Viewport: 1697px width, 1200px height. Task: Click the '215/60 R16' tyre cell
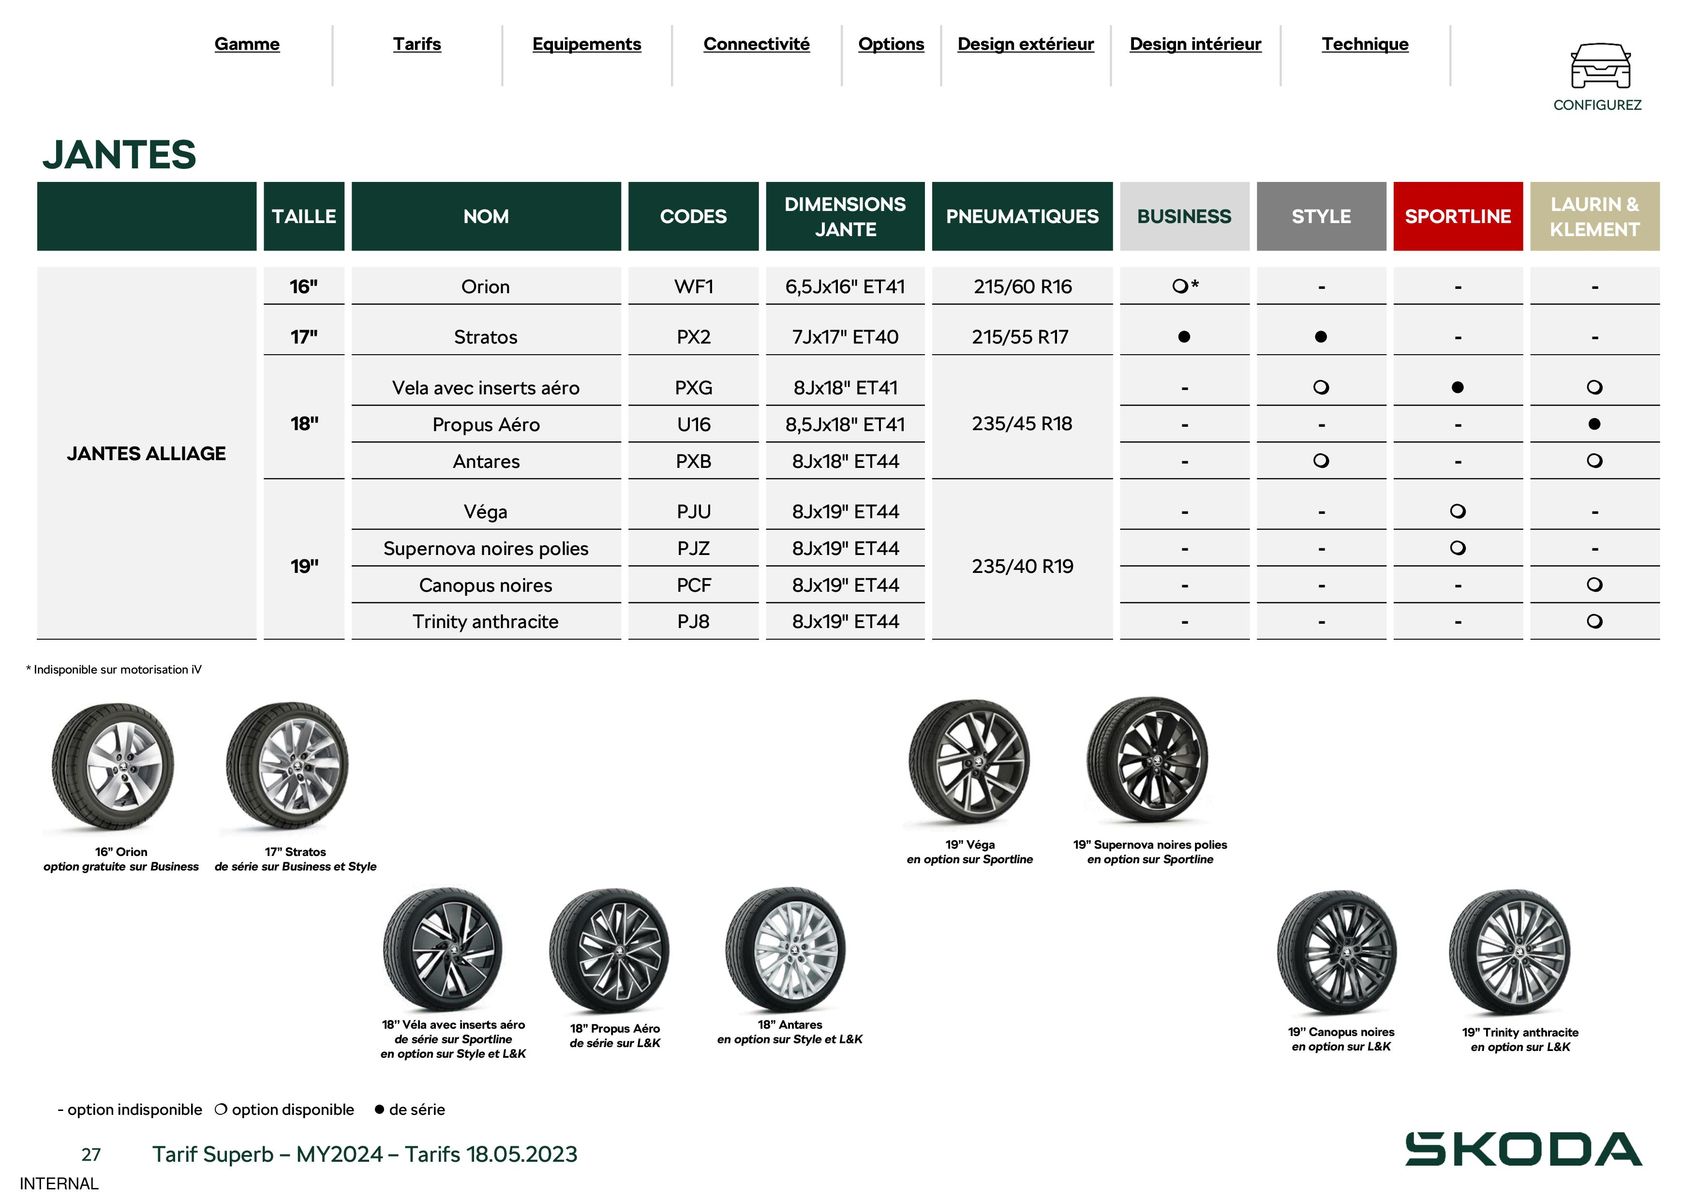point(1022,286)
